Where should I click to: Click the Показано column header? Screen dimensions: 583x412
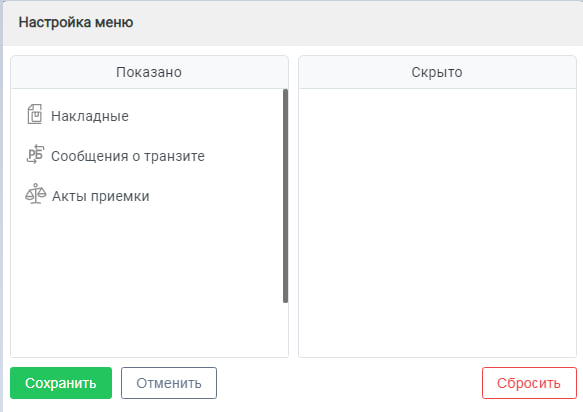point(149,72)
